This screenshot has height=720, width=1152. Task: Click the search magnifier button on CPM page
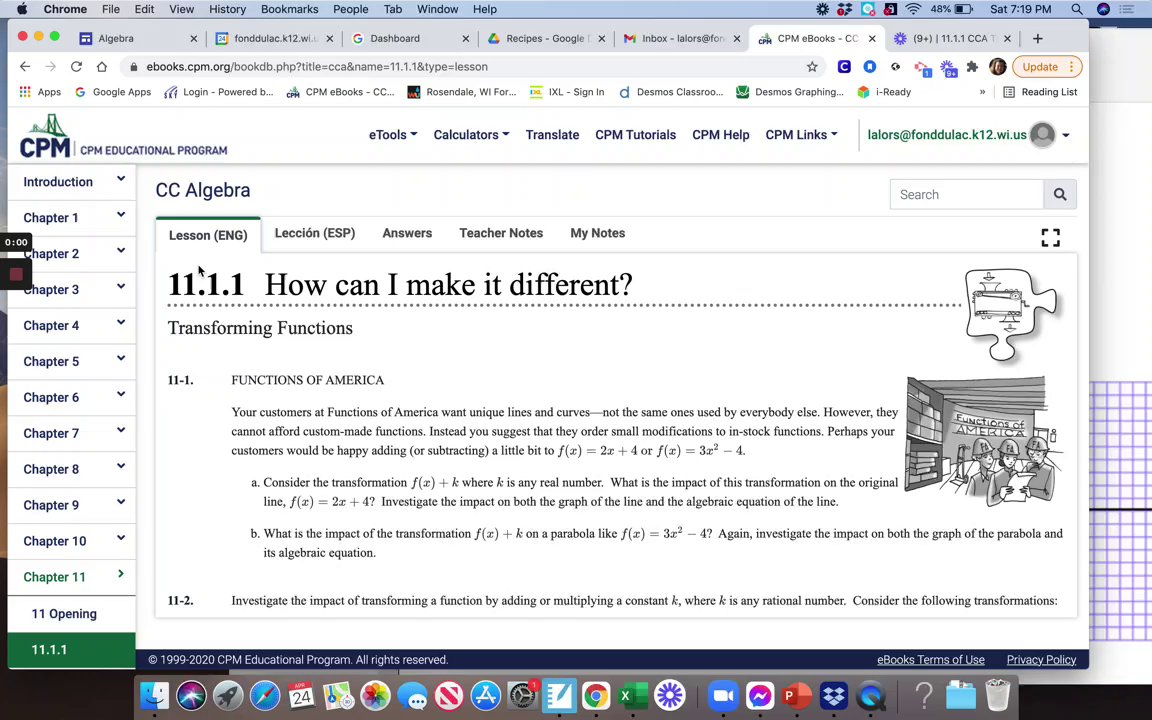pyautogui.click(x=1059, y=194)
